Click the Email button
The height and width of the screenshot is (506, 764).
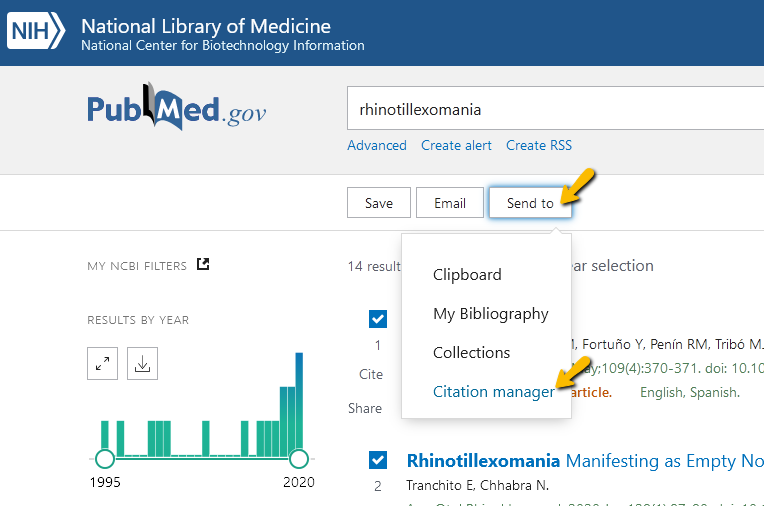(x=450, y=203)
